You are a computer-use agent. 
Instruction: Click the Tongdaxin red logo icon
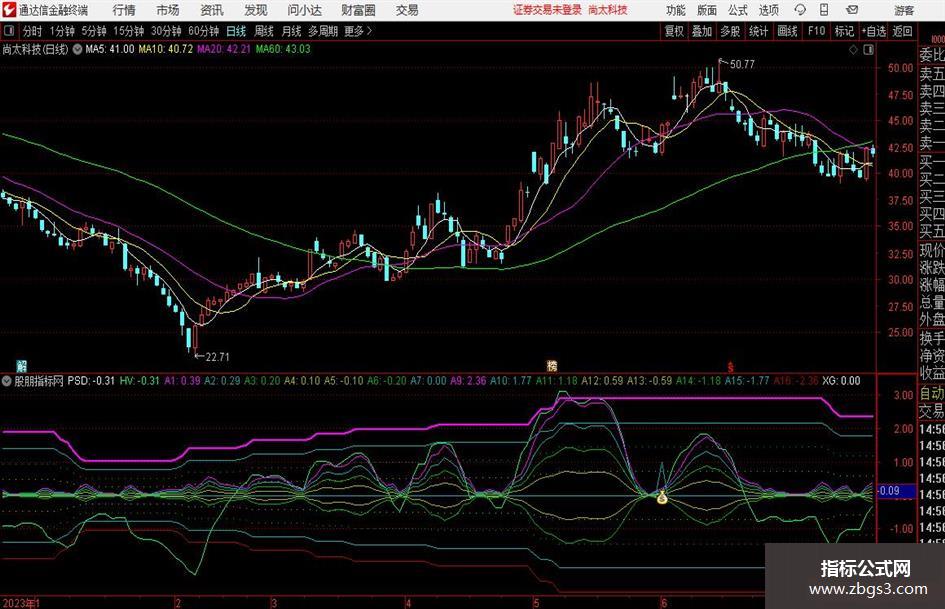[x=8, y=10]
